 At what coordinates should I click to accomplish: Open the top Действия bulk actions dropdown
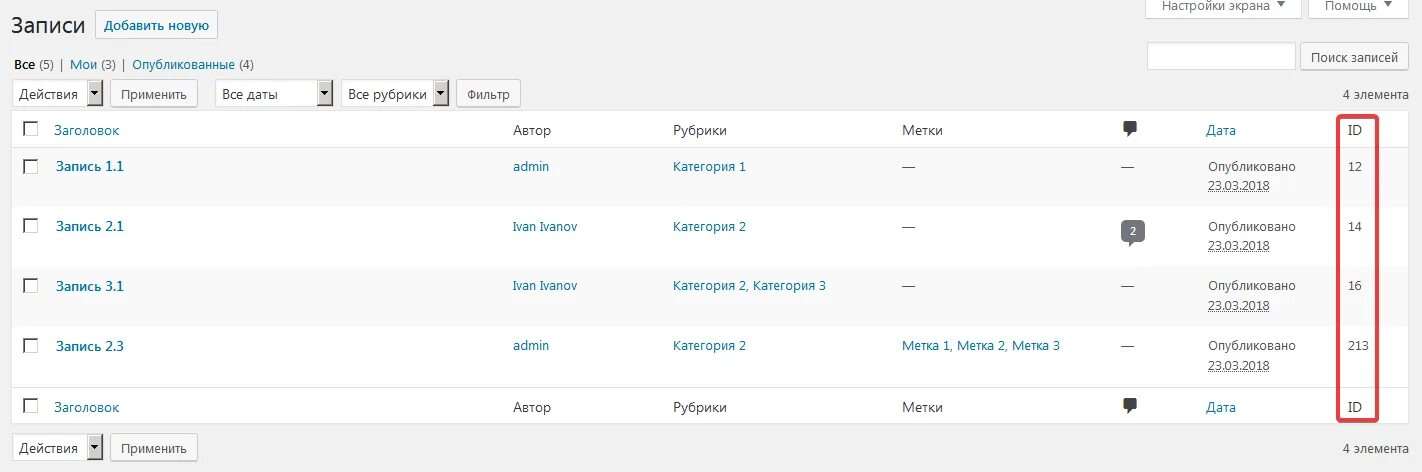coord(58,94)
